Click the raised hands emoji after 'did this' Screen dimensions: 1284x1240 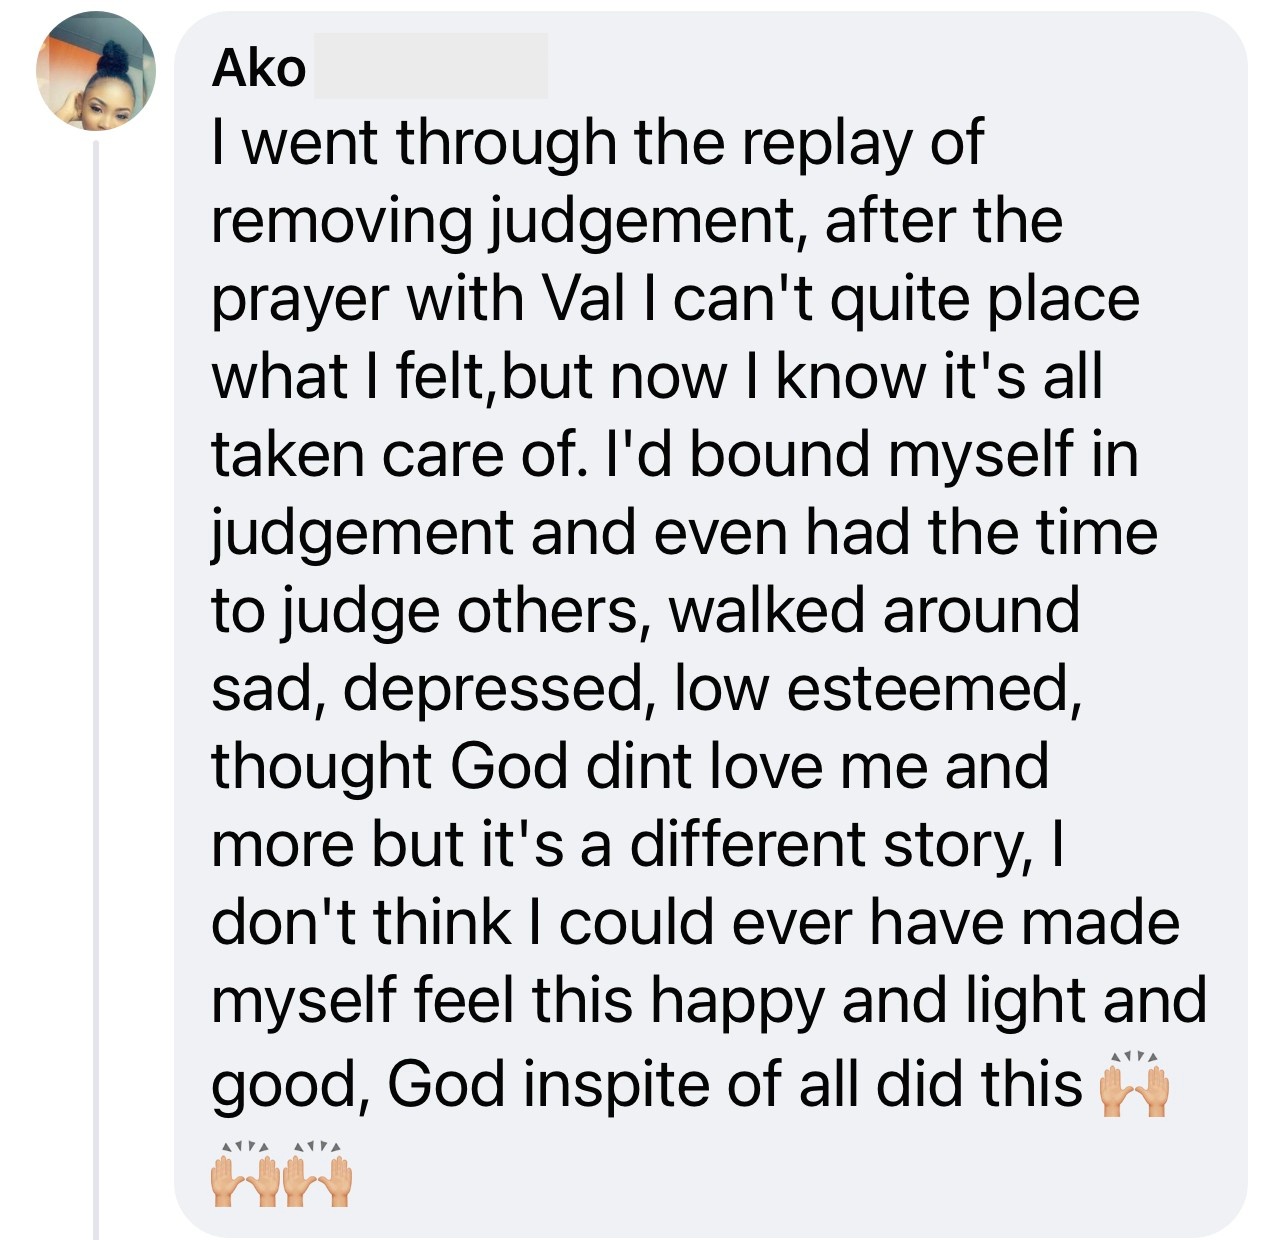[1134, 1084]
